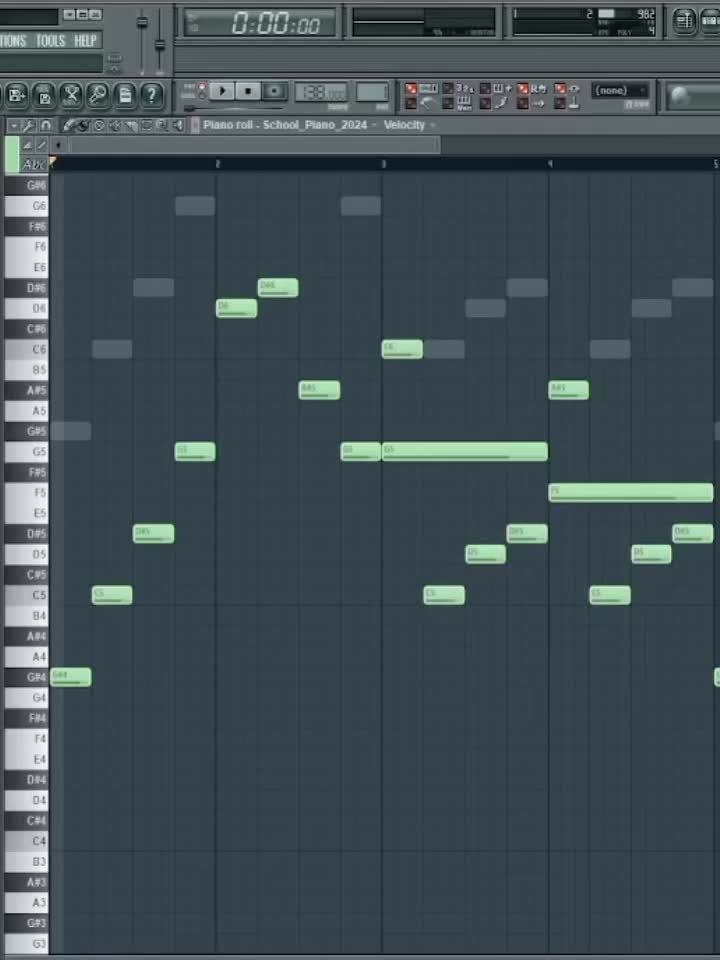Screen dimensions: 720x960
Task: Click the C5 piano key
Action: (26, 594)
